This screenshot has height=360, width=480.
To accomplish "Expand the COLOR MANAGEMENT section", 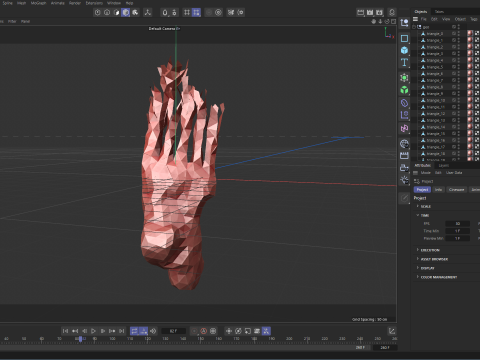I will click(417, 277).
